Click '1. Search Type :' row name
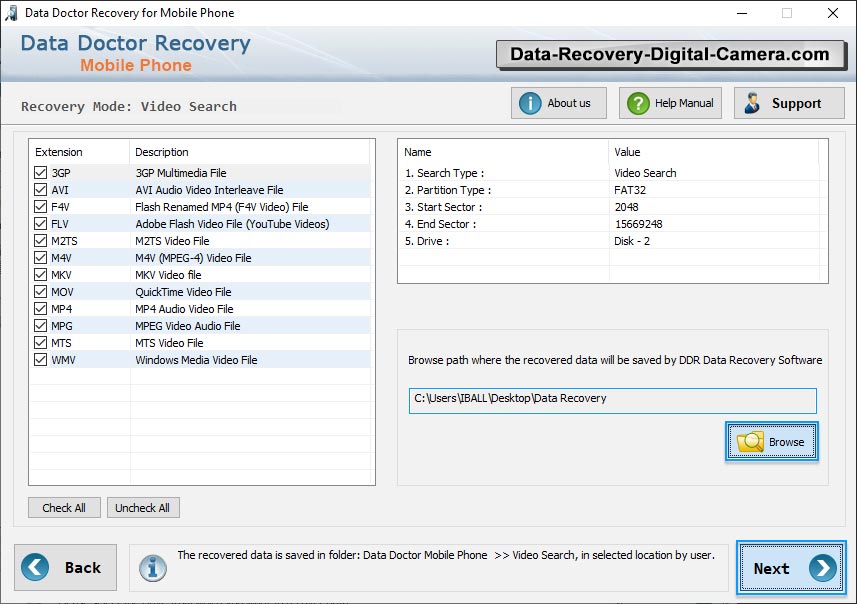The height and width of the screenshot is (604, 857). [x=444, y=173]
